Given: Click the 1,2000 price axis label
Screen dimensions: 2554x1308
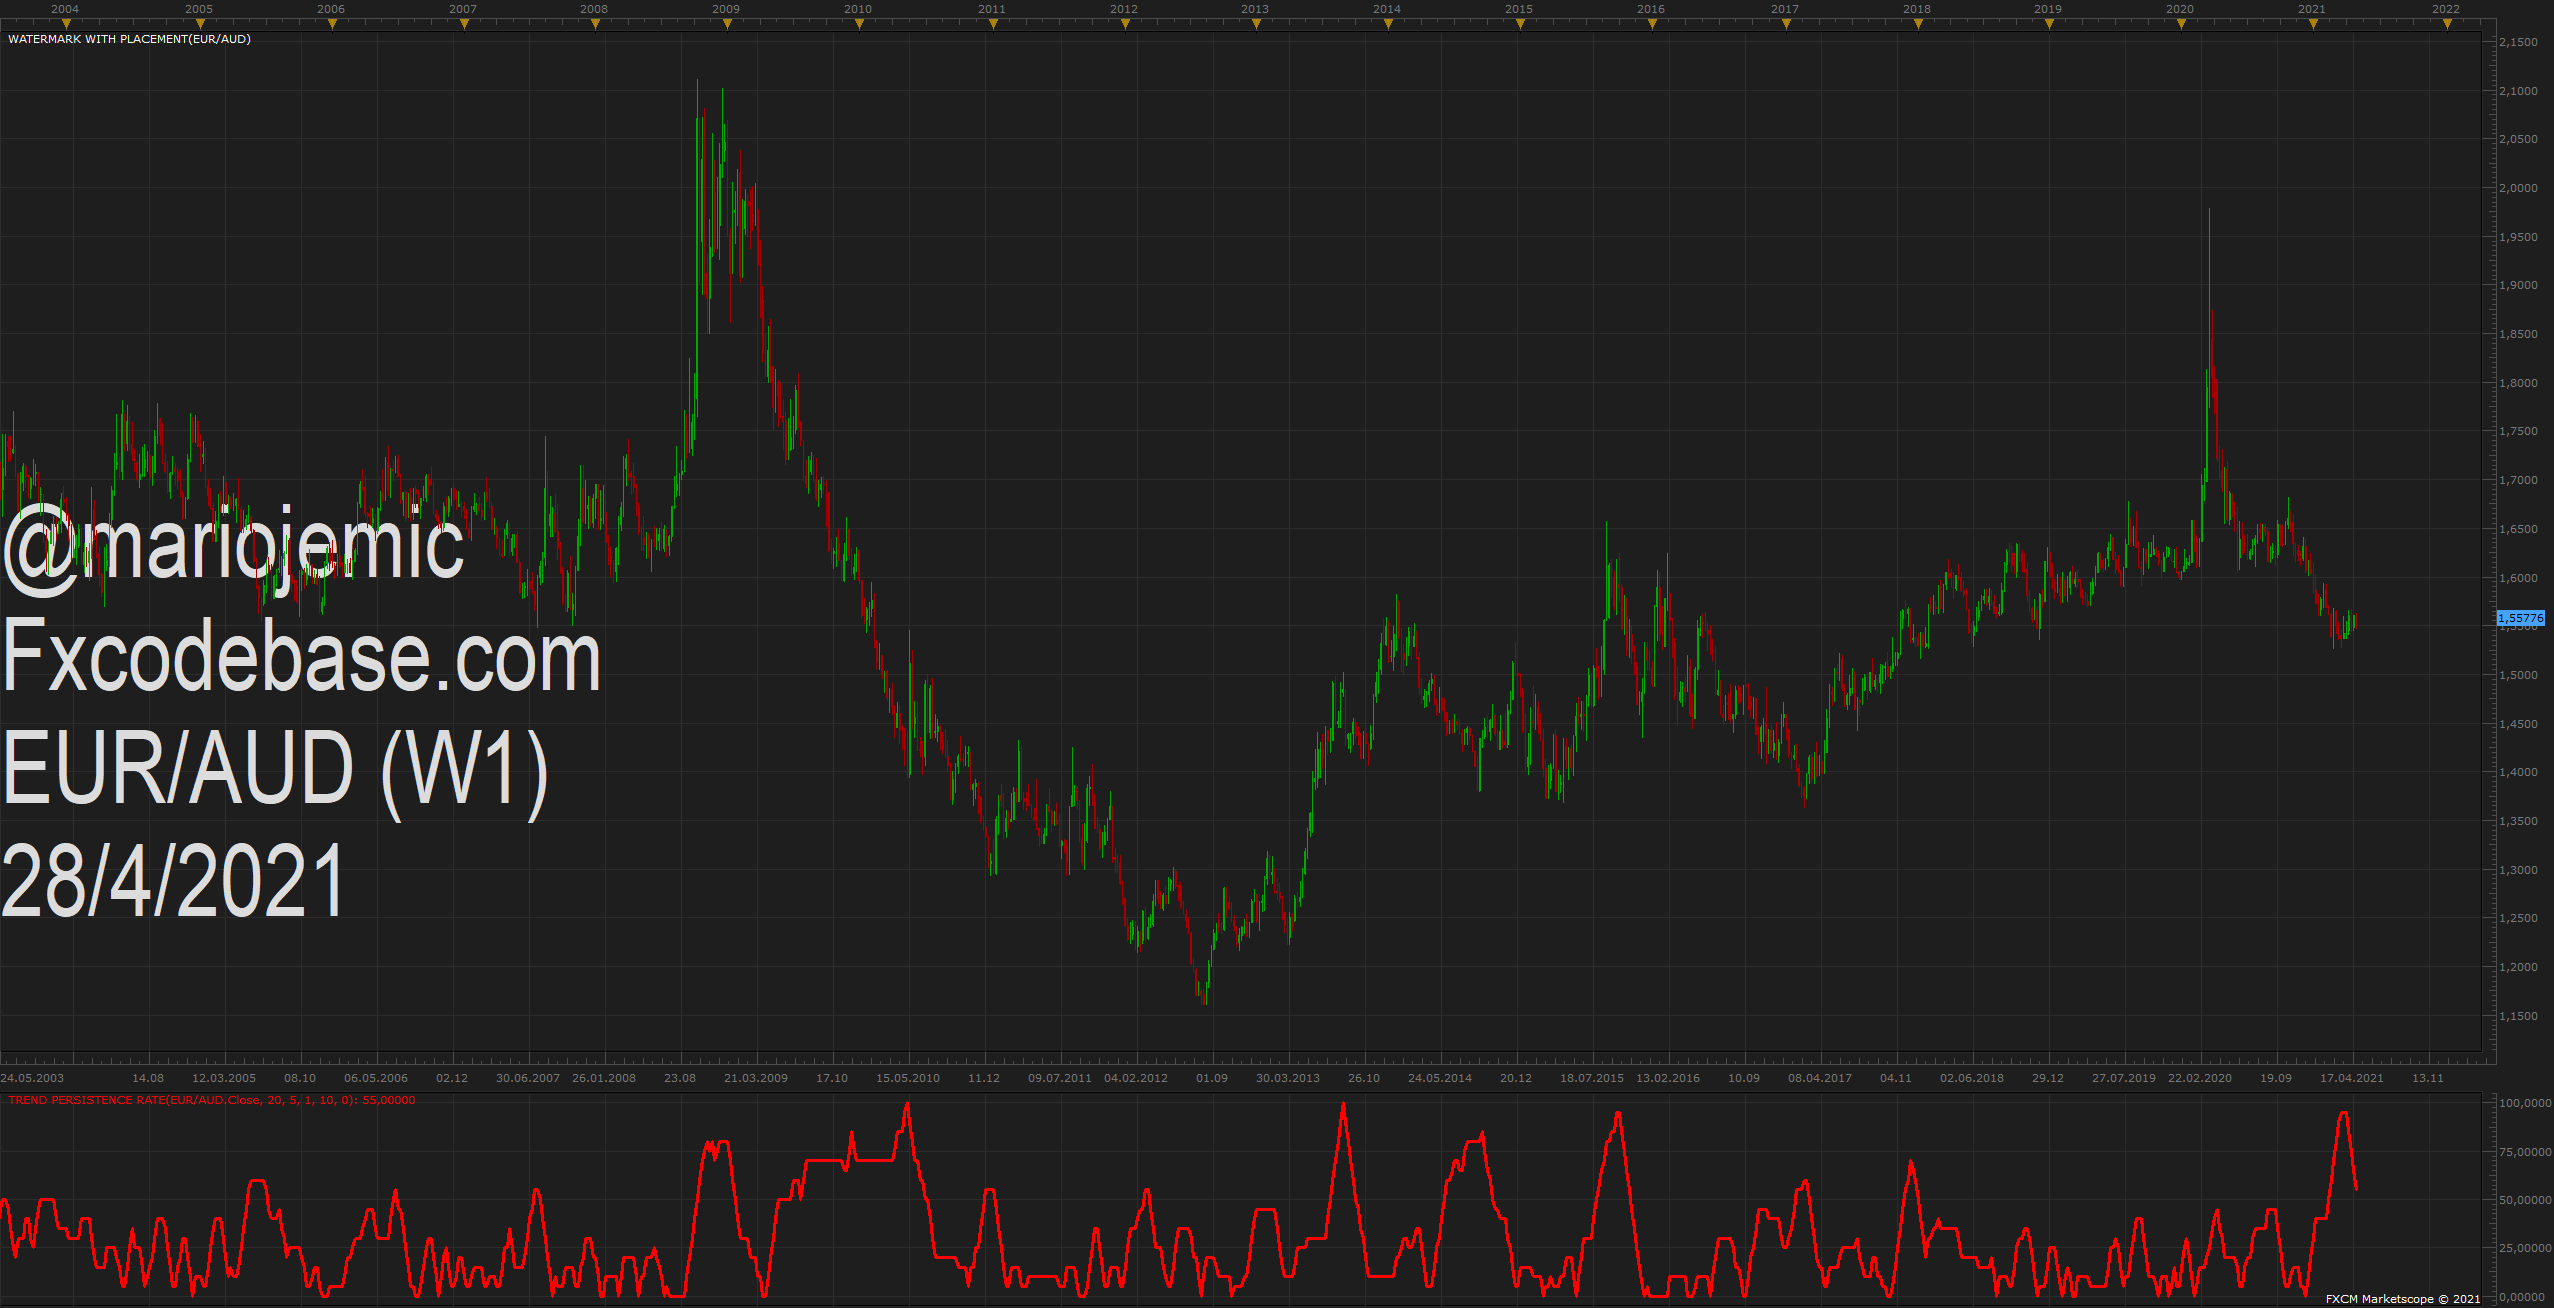Looking at the screenshot, I should pyautogui.click(x=2518, y=967).
